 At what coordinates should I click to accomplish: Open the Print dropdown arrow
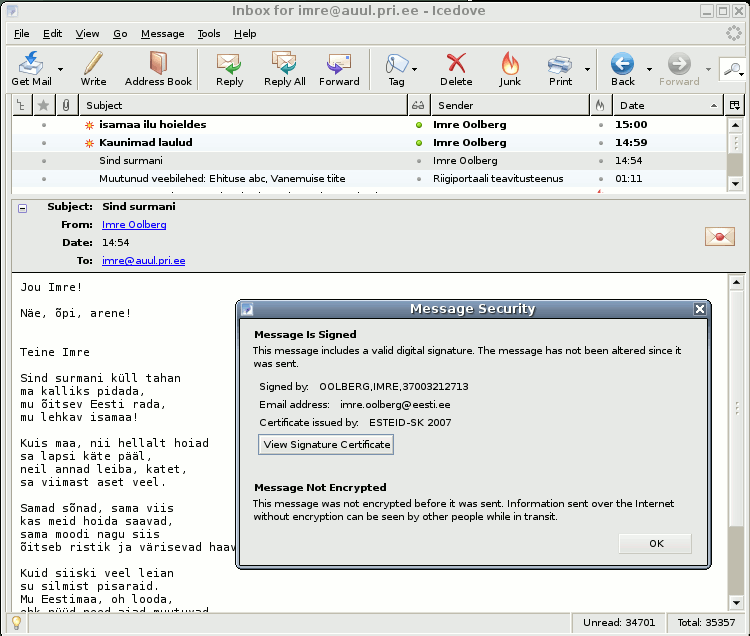tap(587, 69)
